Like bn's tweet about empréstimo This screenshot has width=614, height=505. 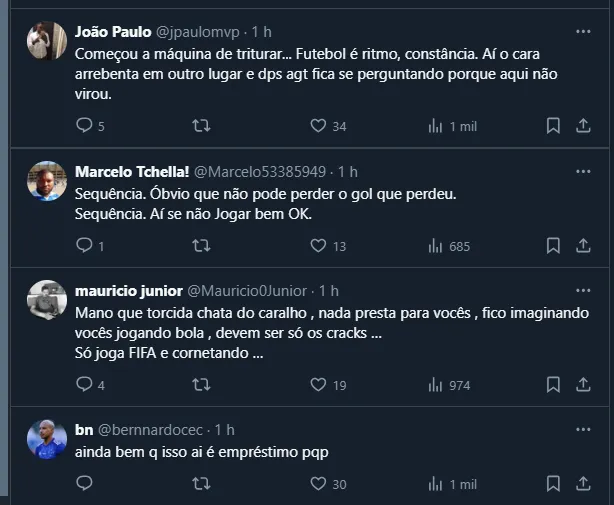(x=318, y=484)
